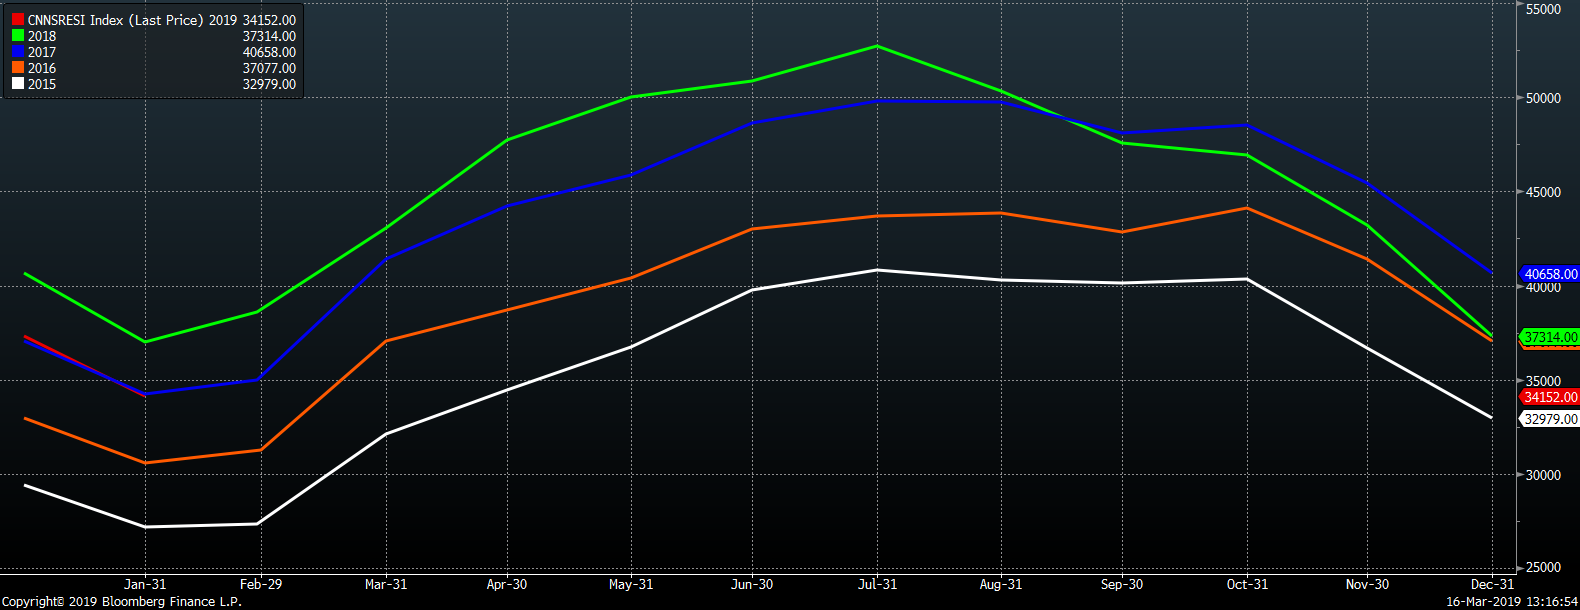Click the Dec-31 x-axis date label
The height and width of the screenshot is (610, 1580).
[x=1492, y=584]
